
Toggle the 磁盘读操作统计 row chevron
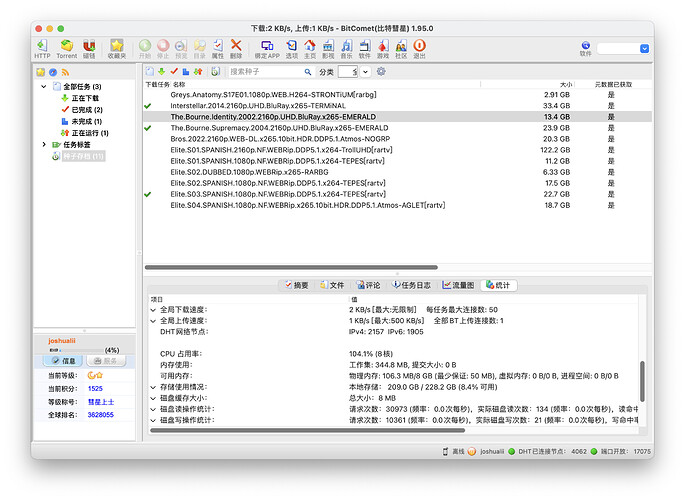click(153, 410)
